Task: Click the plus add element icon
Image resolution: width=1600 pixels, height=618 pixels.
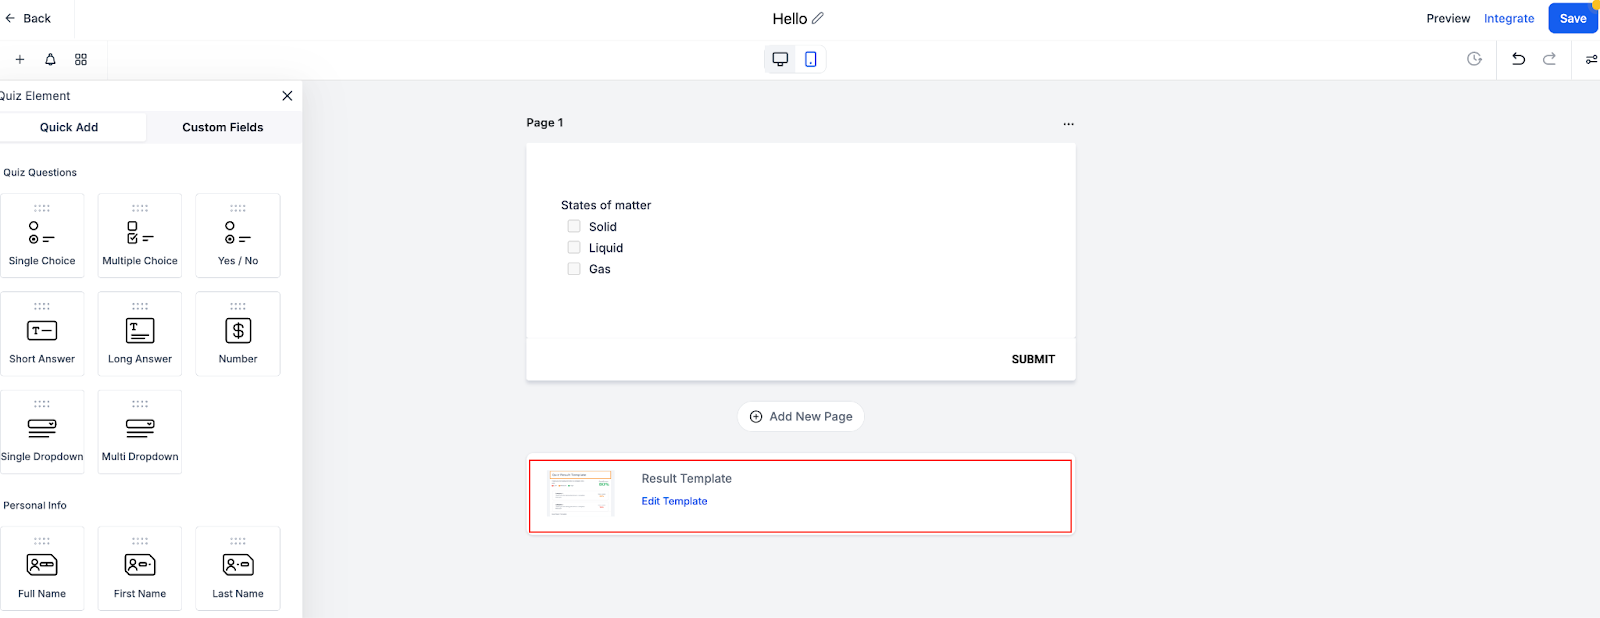Action: (x=20, y=60)
